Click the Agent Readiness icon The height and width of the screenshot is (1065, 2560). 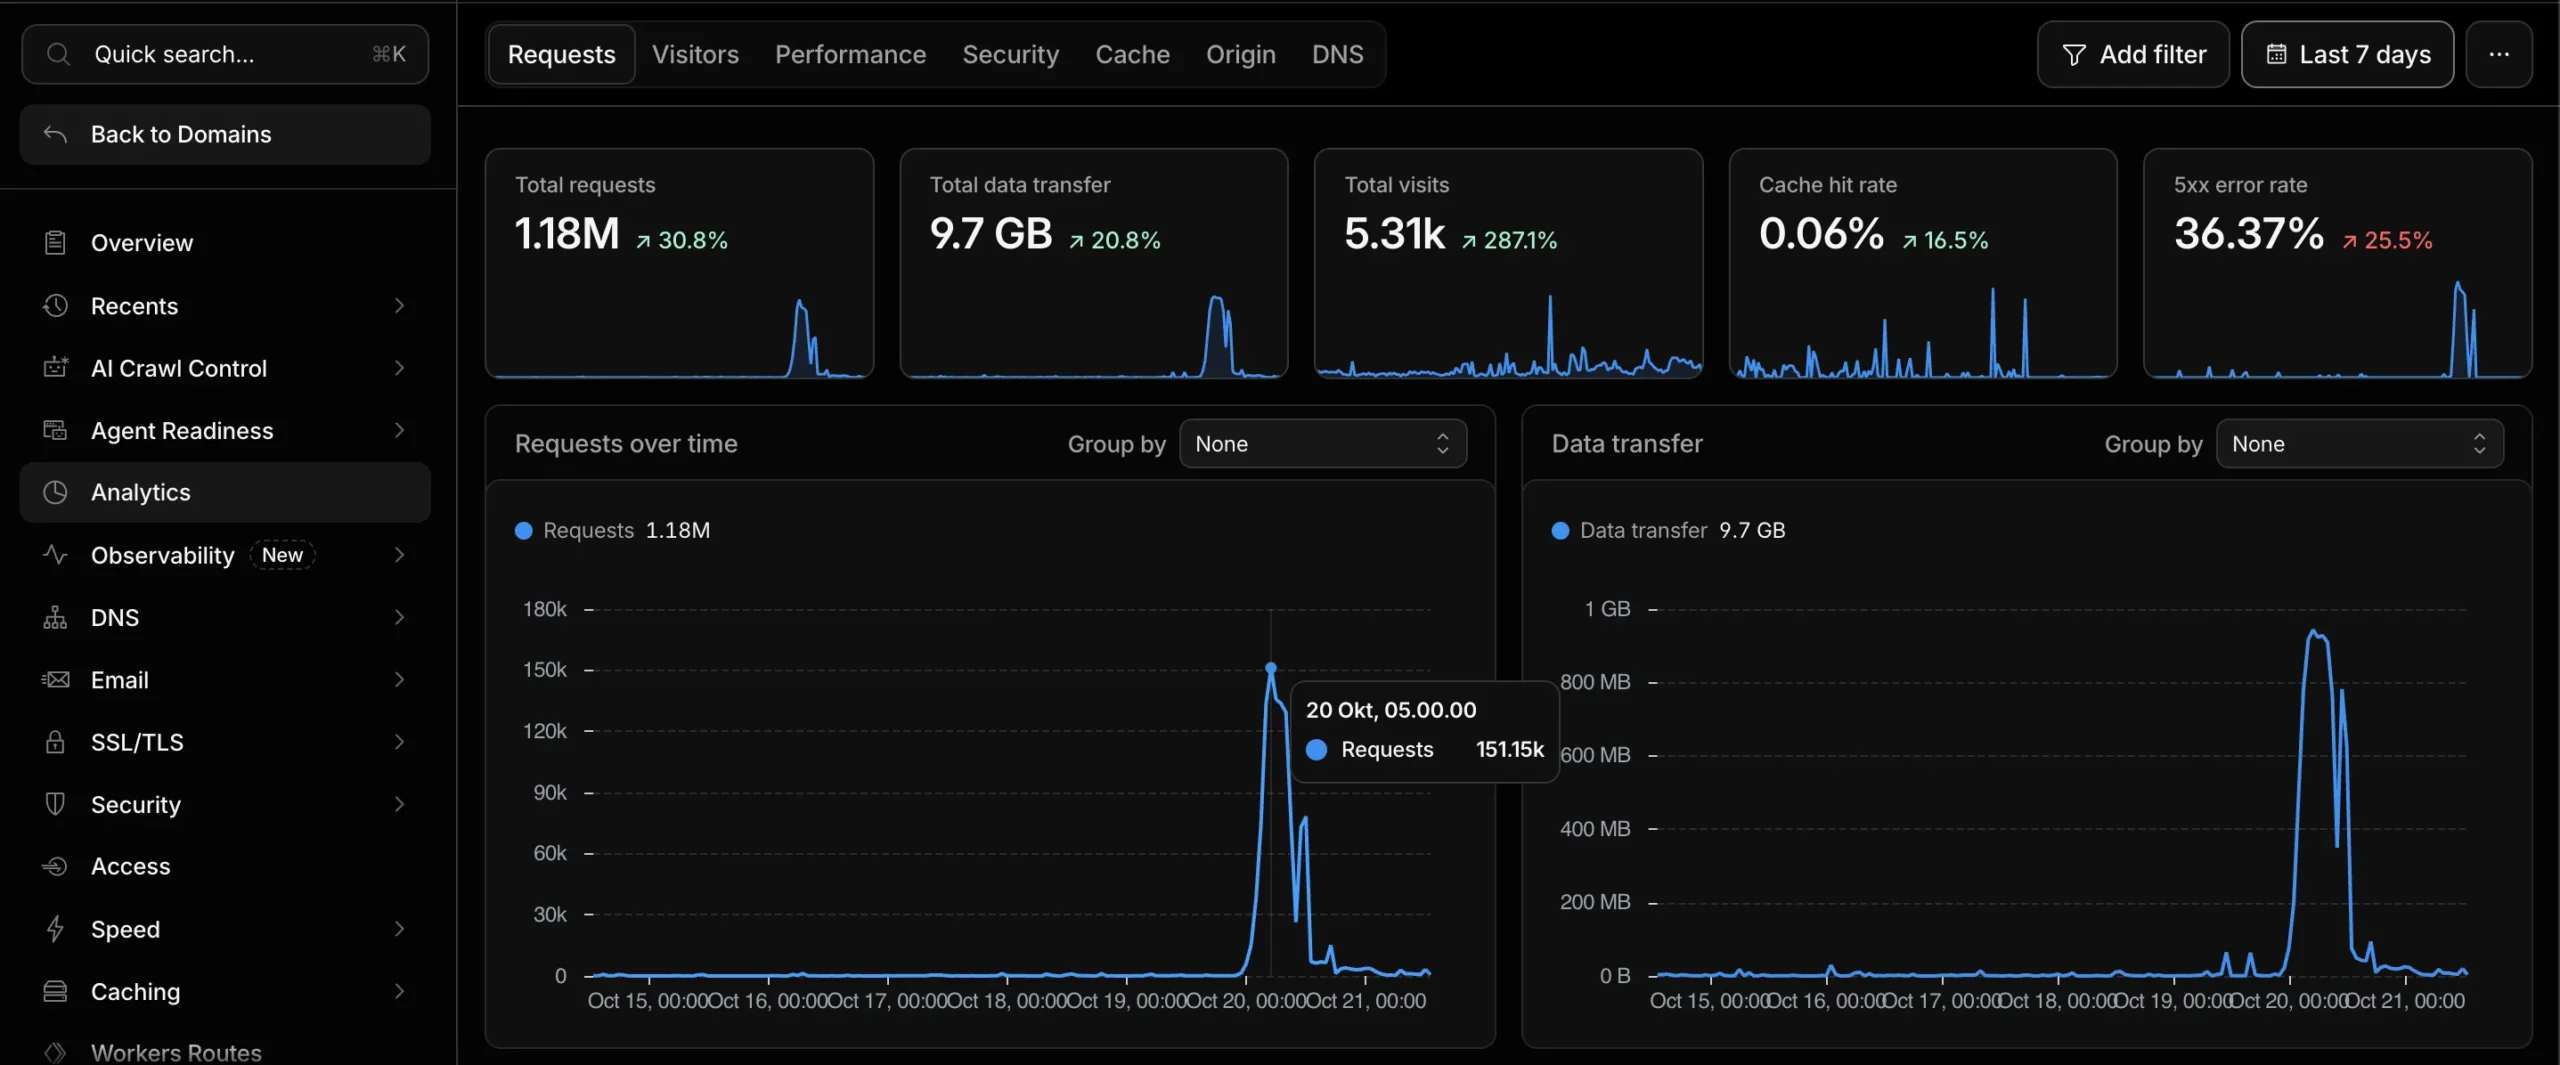pos(55,430)
